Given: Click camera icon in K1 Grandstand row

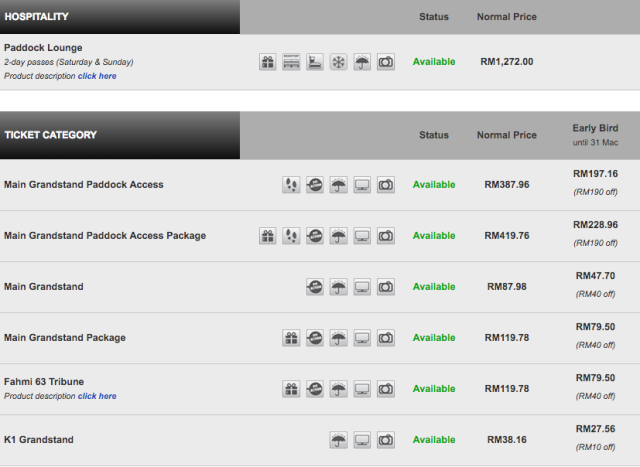Looking at the screenshot, I should 385,440.
